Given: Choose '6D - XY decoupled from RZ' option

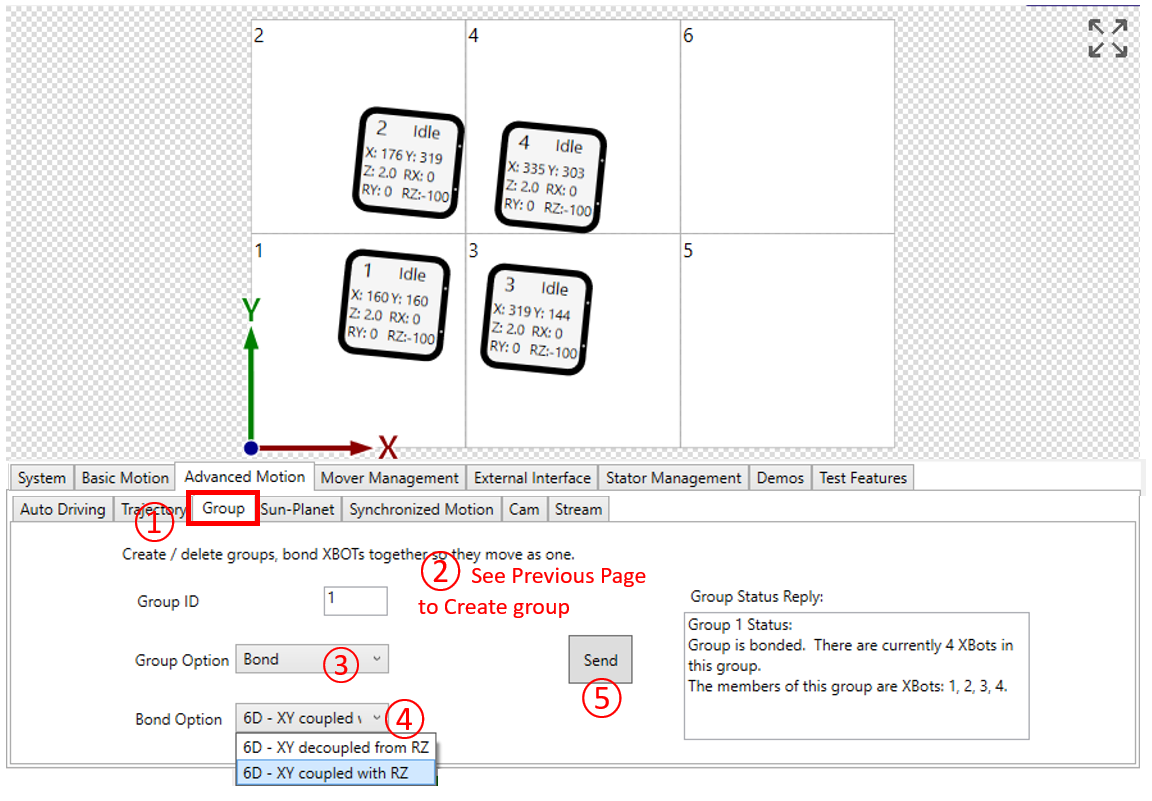Looking at the screenshot, I should [336, 747].
